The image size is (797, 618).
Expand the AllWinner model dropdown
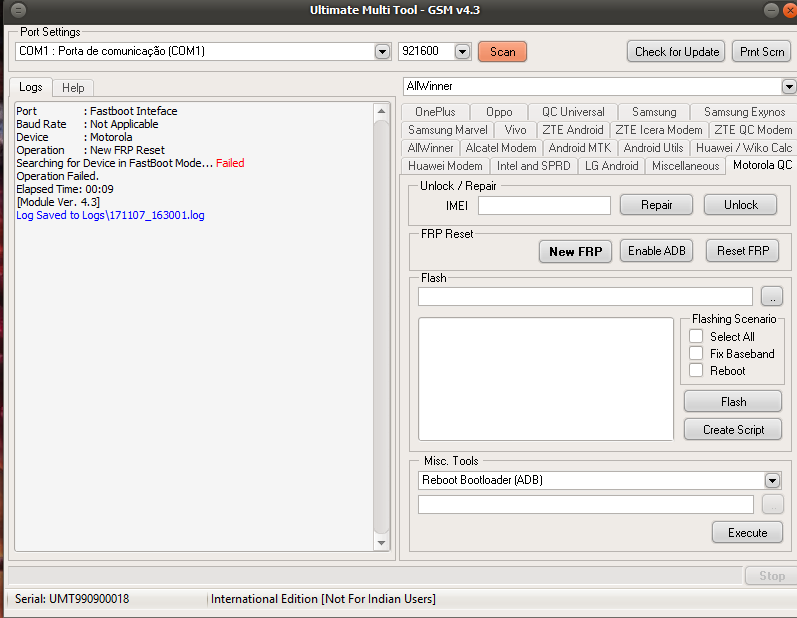pos(788,86)
